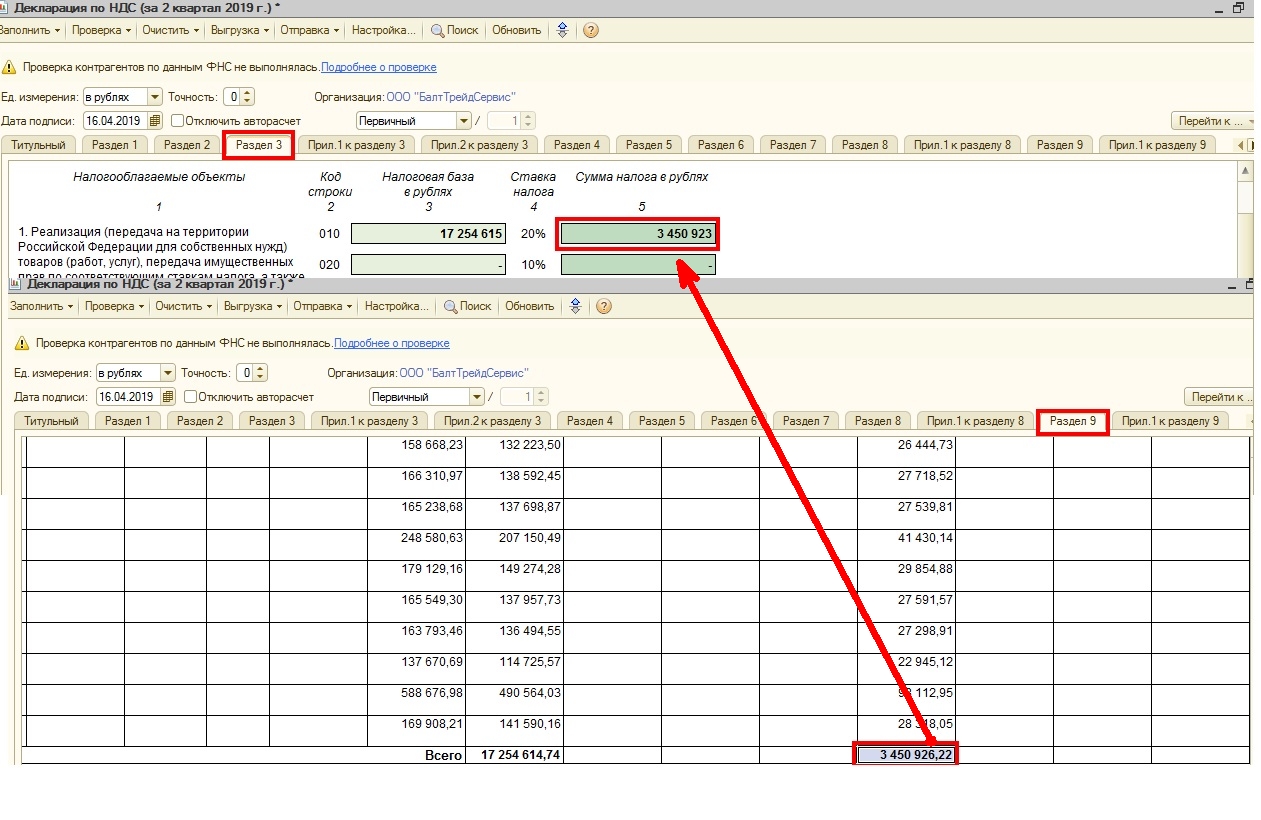Expand Ед. измерения dropdown in upper window
This screenshot has height=820, width=1261.
154,97
